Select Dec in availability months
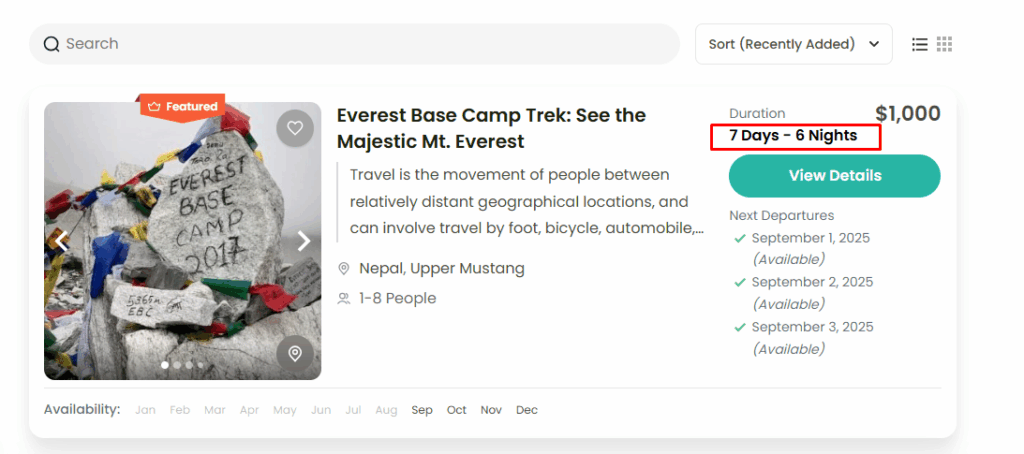Viewport: 1024px width, 454px height. click(x=527, y=410)
